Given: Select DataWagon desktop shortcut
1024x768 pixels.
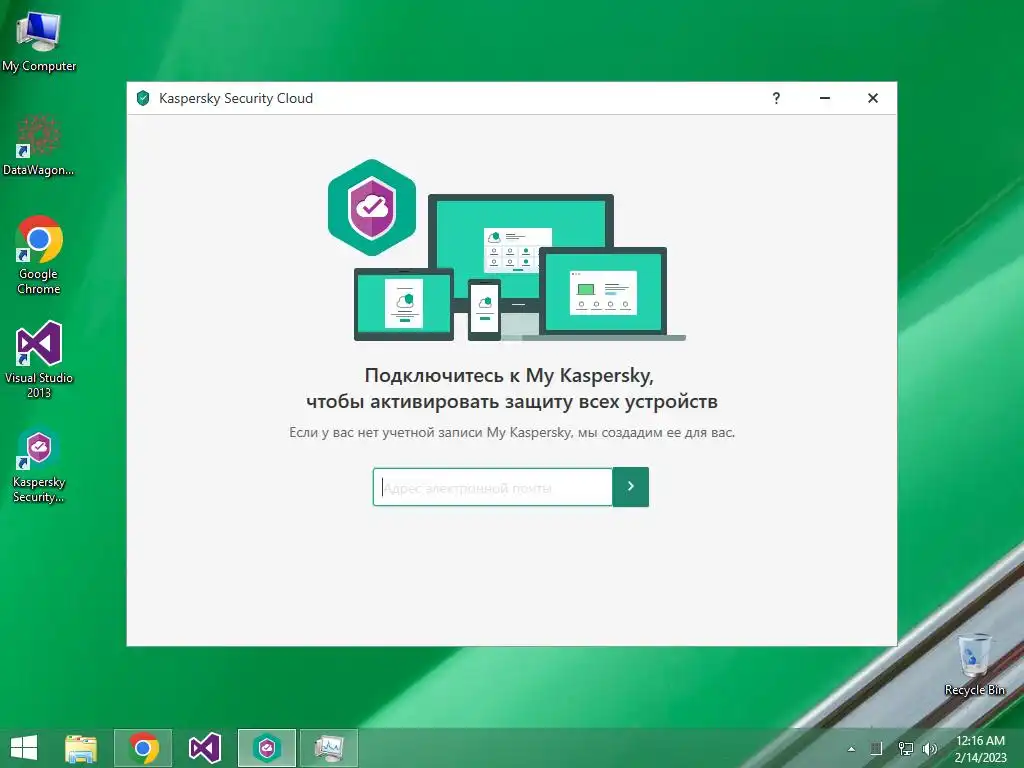Looking at the screenshot, I should coord(39,146).
